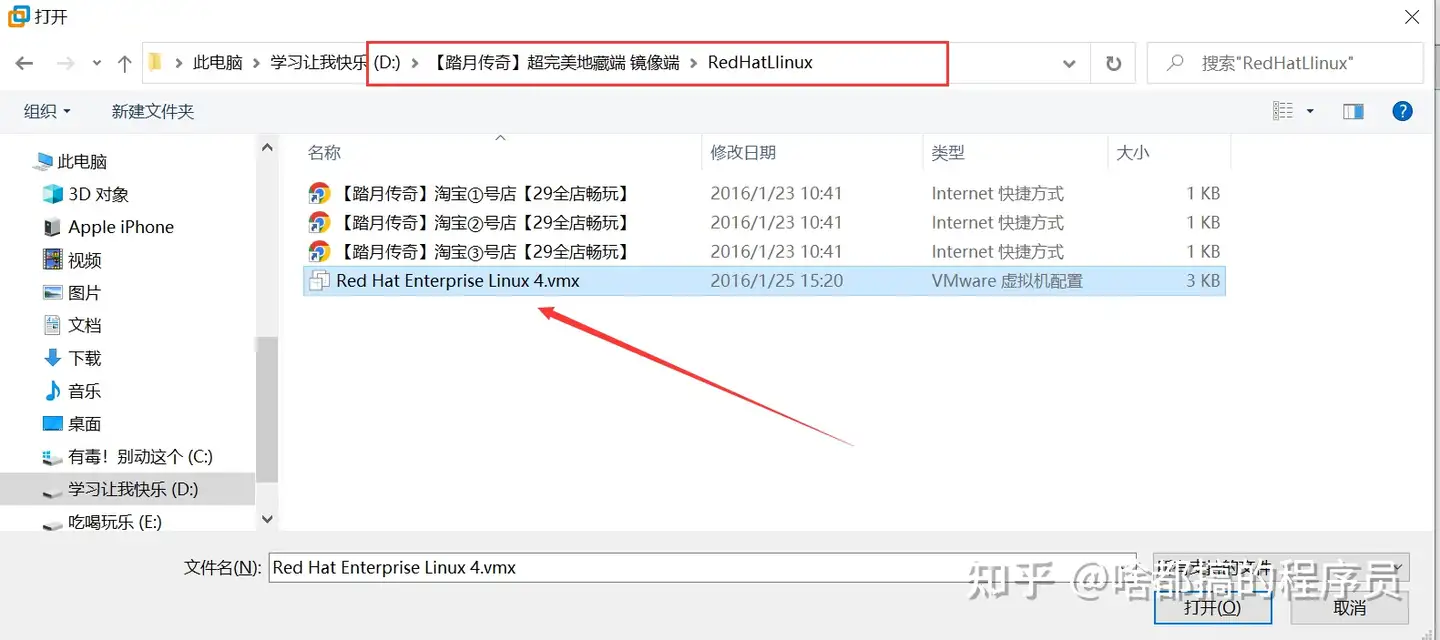This screenshot has height=640, width=1440.
Task: Click the 桌面 desktop icon
Action: (x=53, y=424)
